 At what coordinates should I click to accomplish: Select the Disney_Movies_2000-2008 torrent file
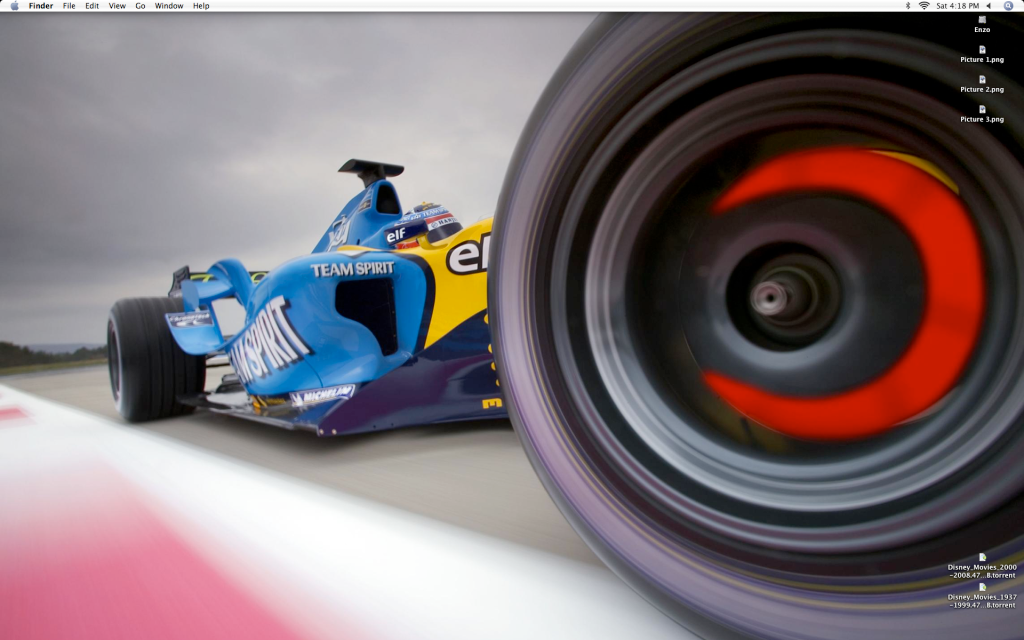click(x=982, y=558)
